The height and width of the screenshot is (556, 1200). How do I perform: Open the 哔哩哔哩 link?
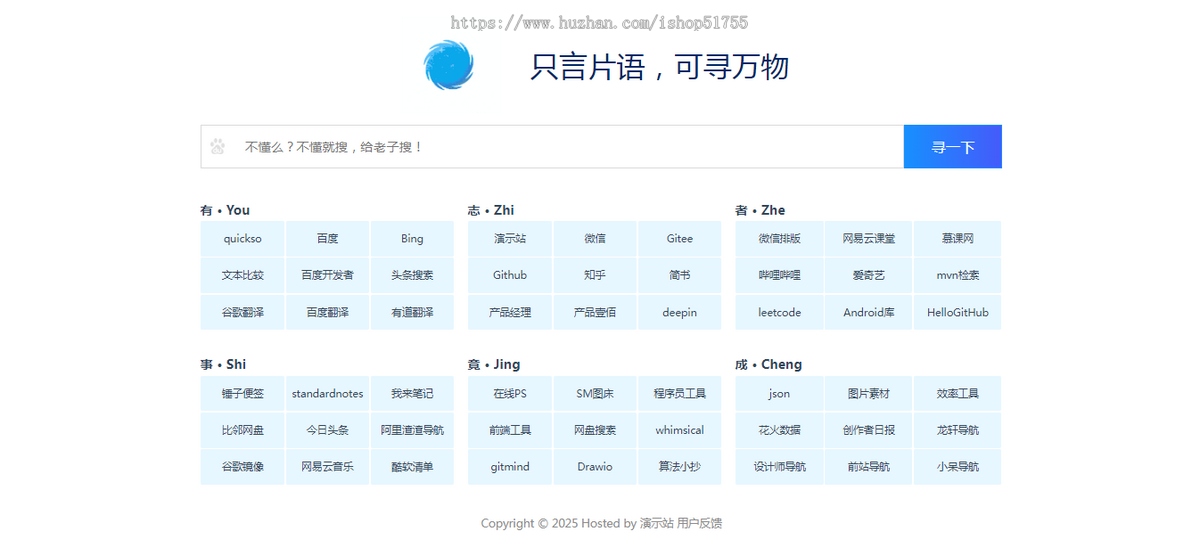point(780,275)
